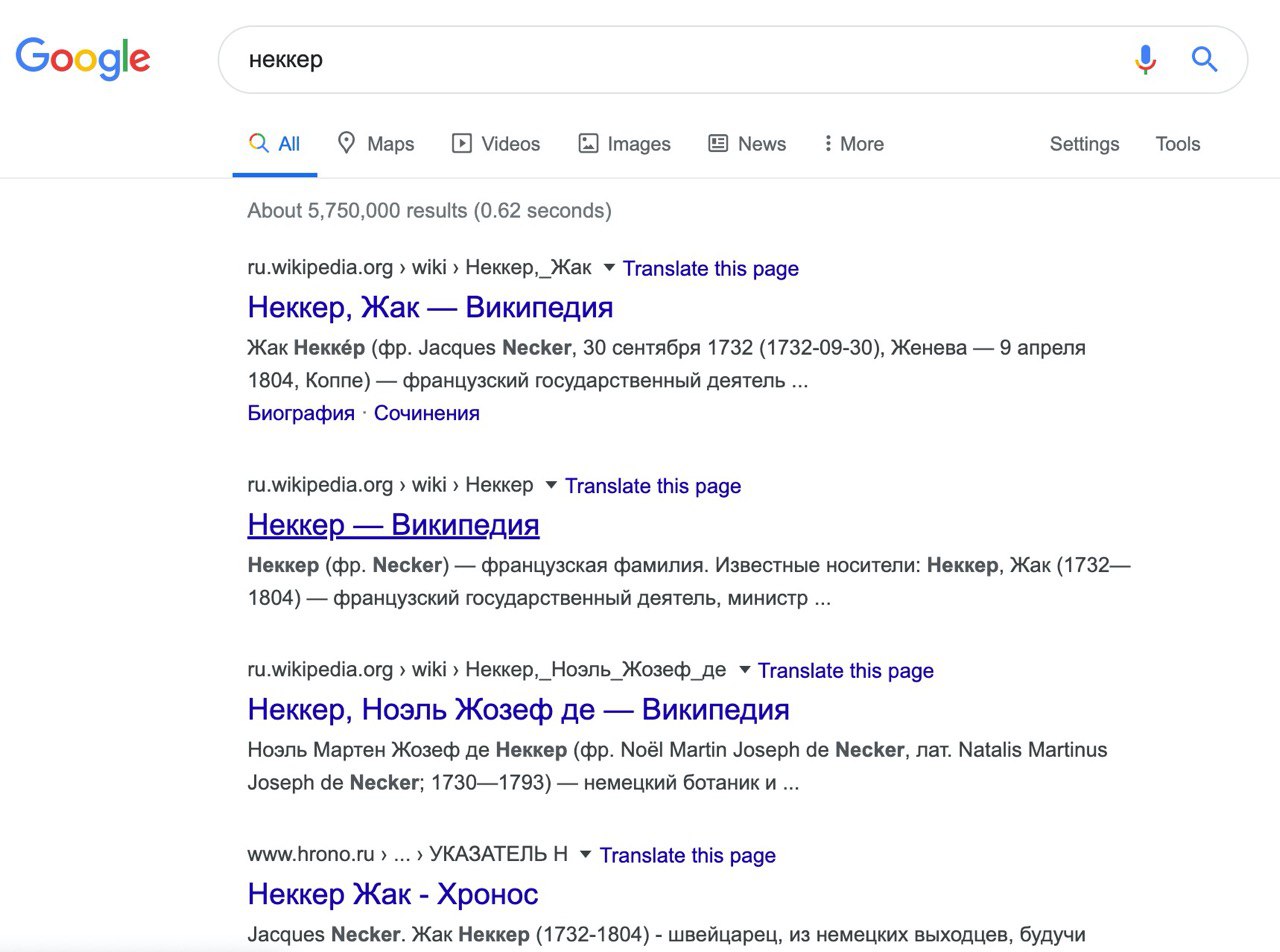
Task: Open Неккер Жак - Хронос result
Action: coord(393,894)
